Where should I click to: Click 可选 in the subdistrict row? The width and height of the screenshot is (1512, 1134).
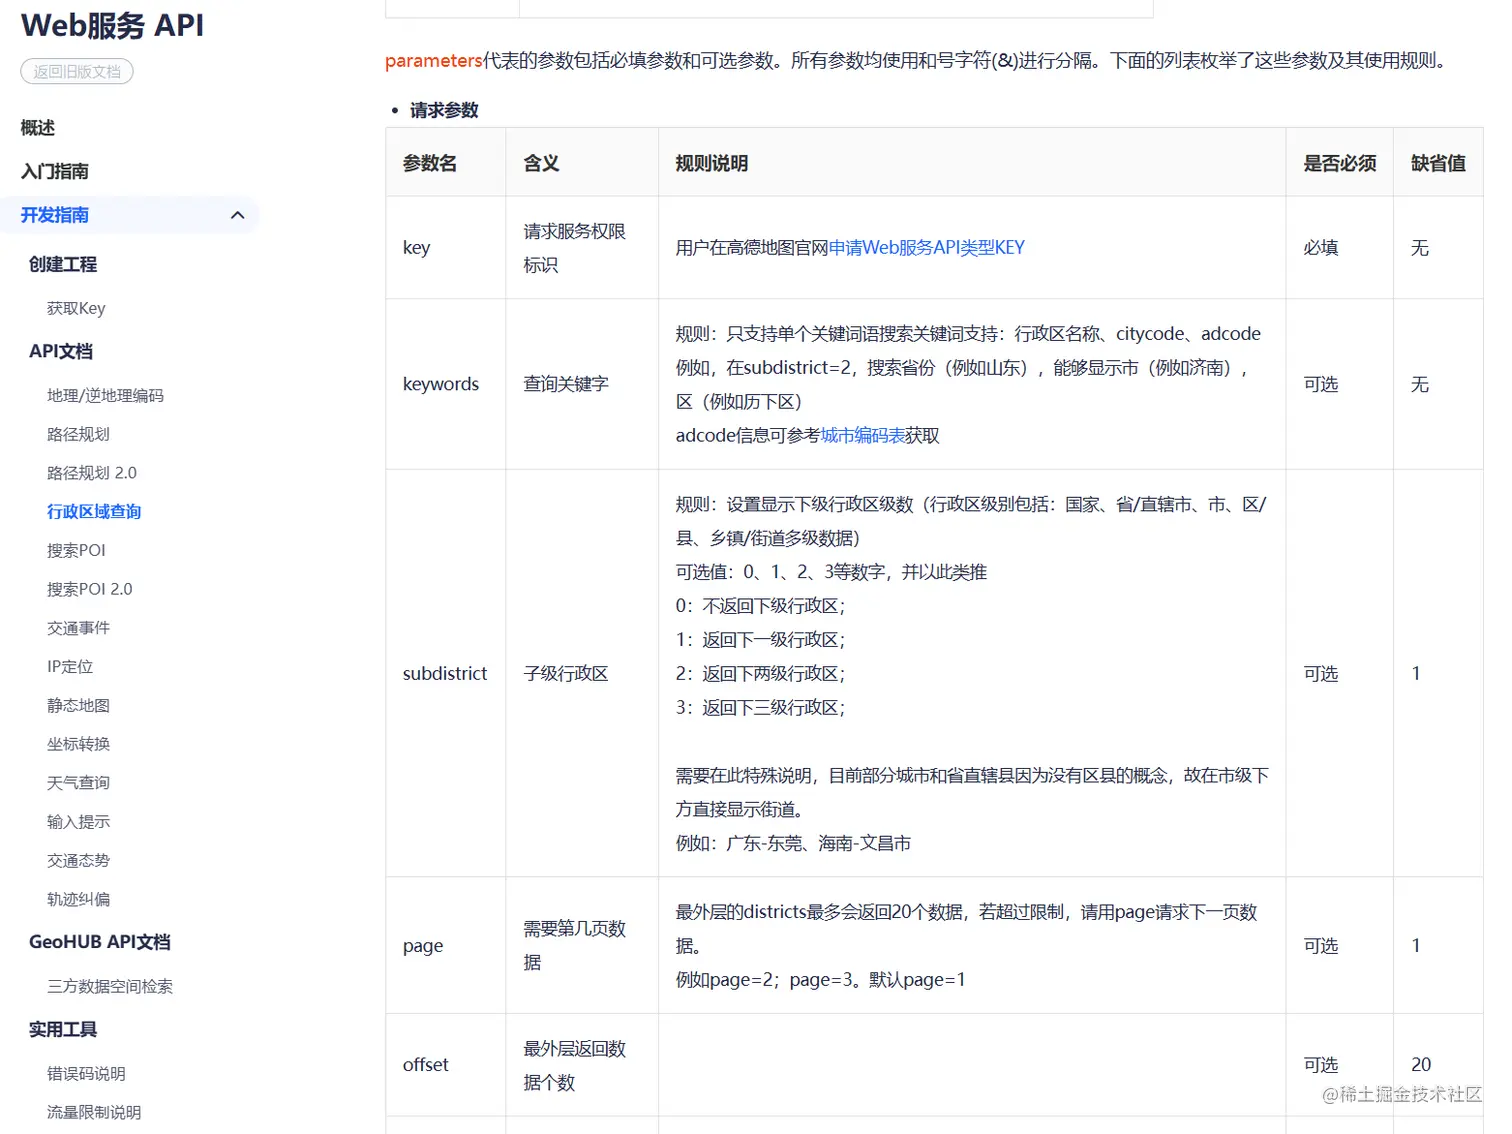pos(1321,674)
